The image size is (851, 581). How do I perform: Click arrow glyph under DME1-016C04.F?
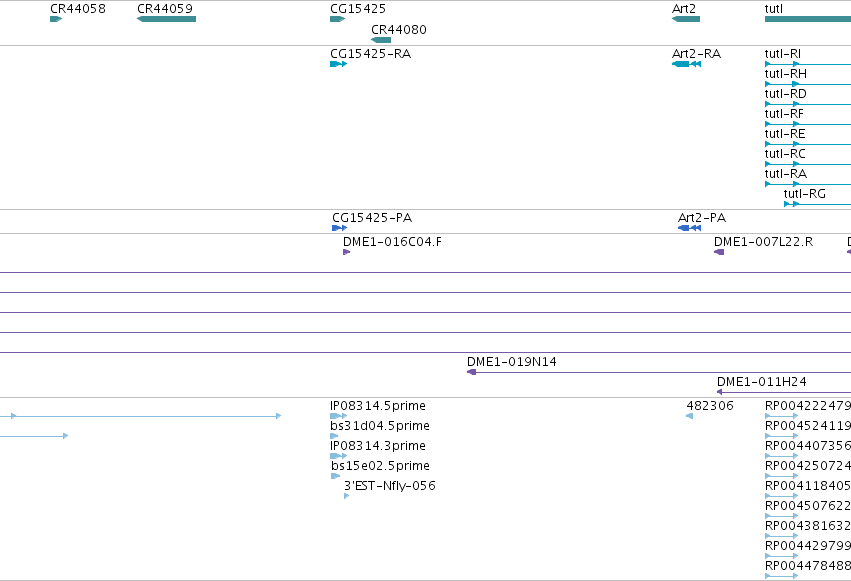346,252
